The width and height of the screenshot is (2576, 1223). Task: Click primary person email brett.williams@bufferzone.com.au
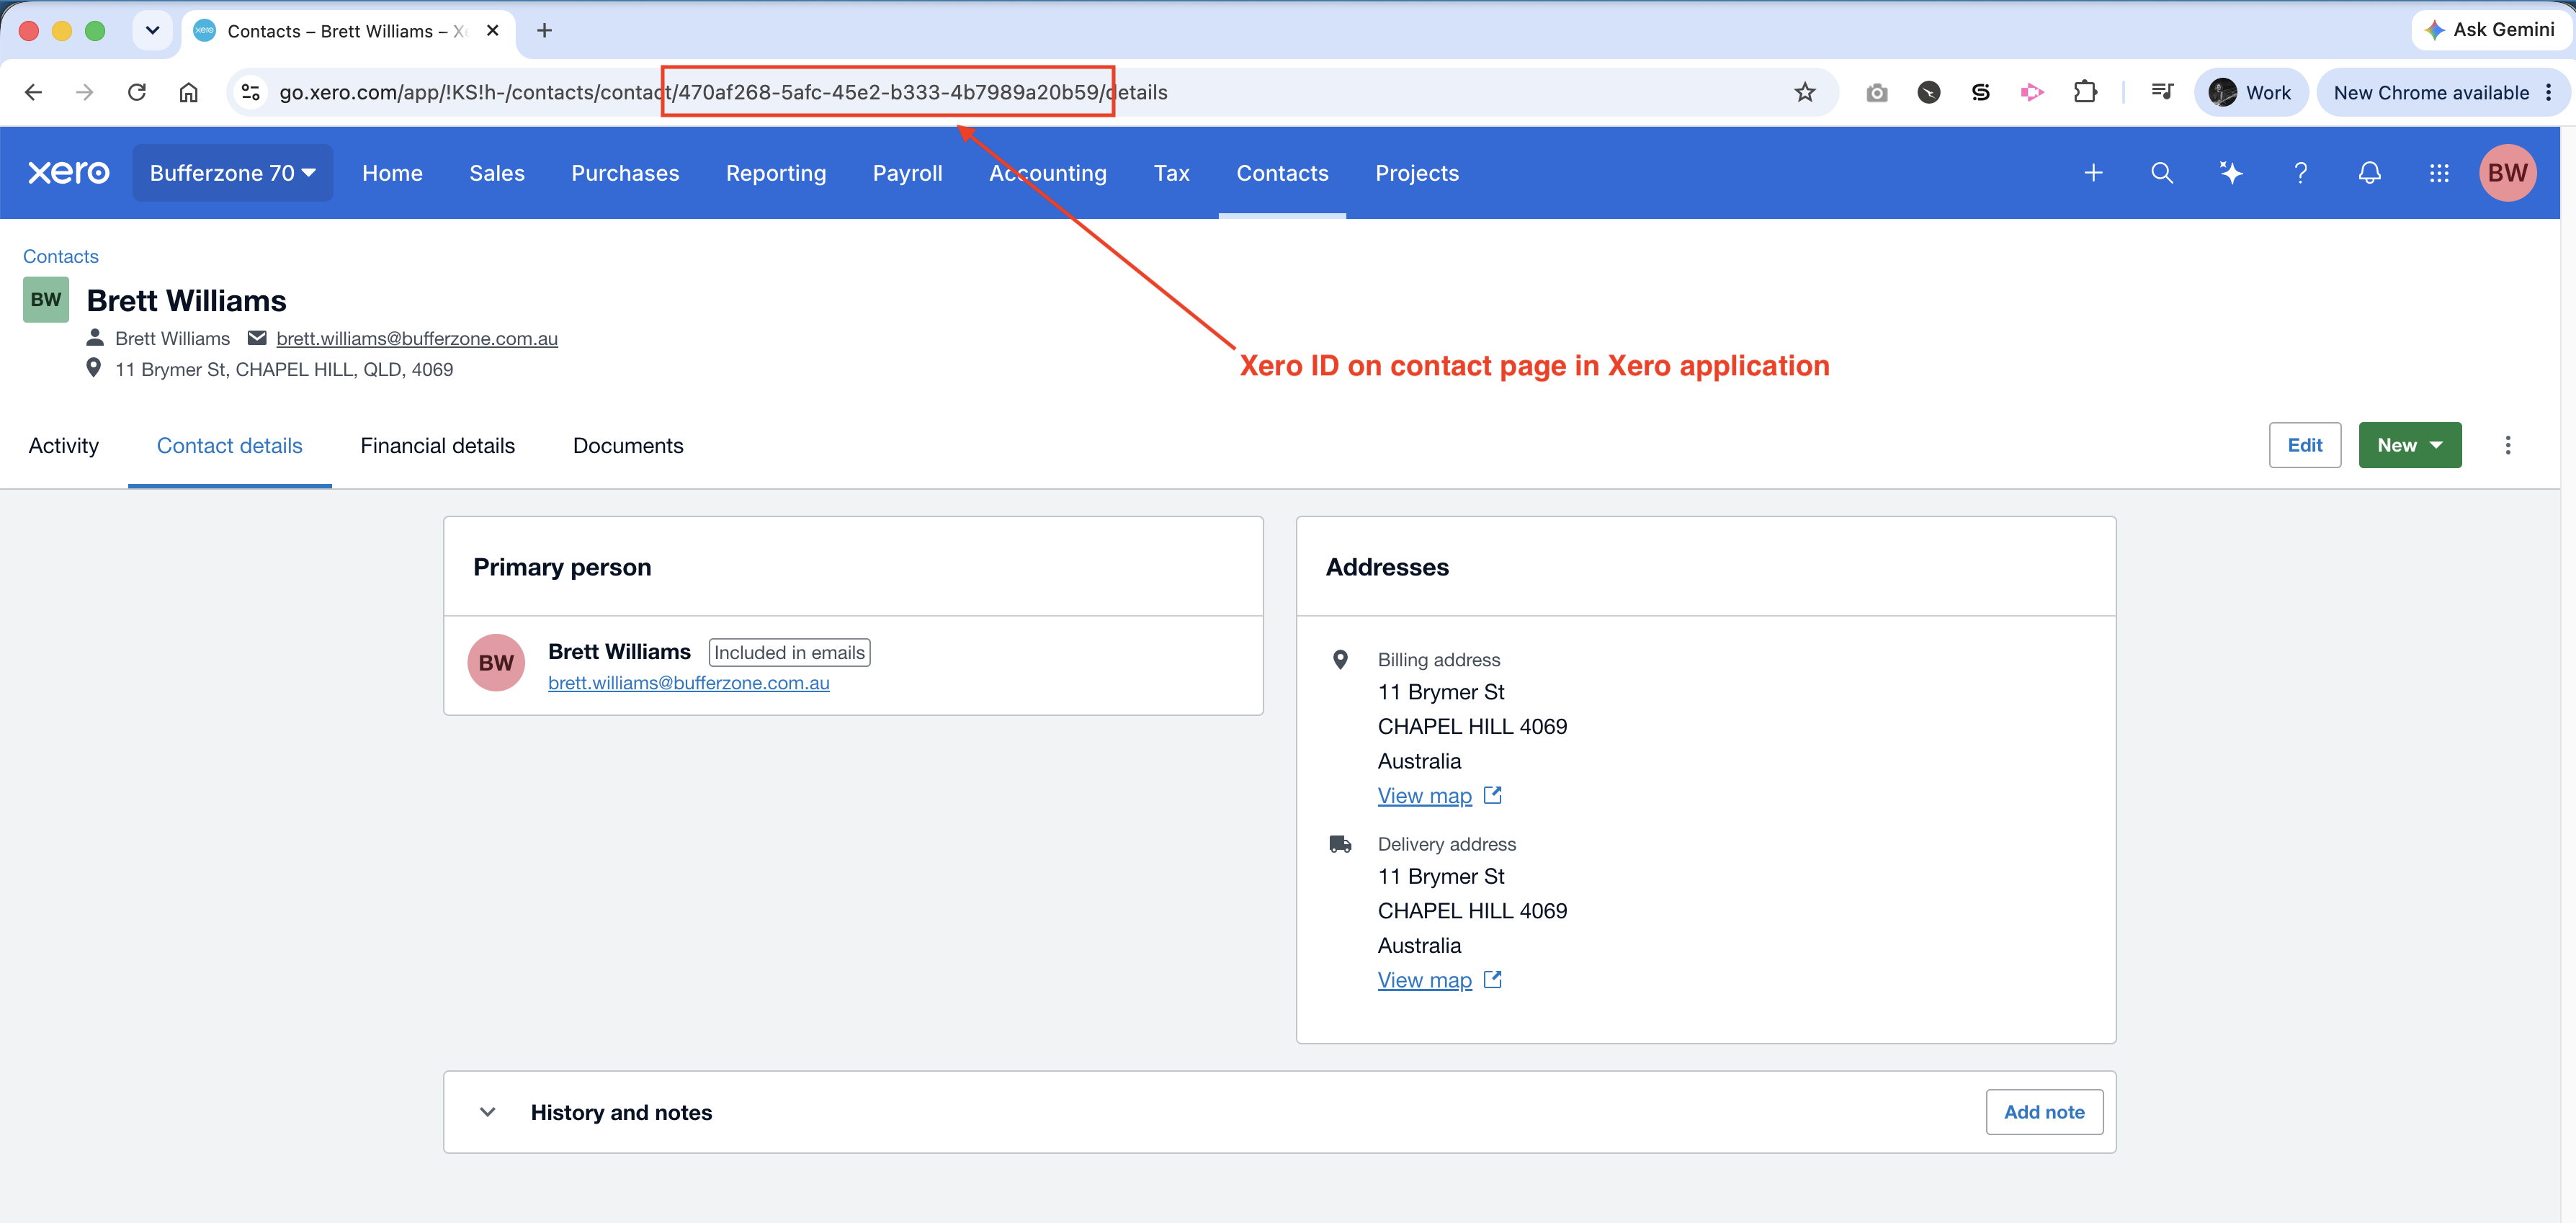point(689,683)
